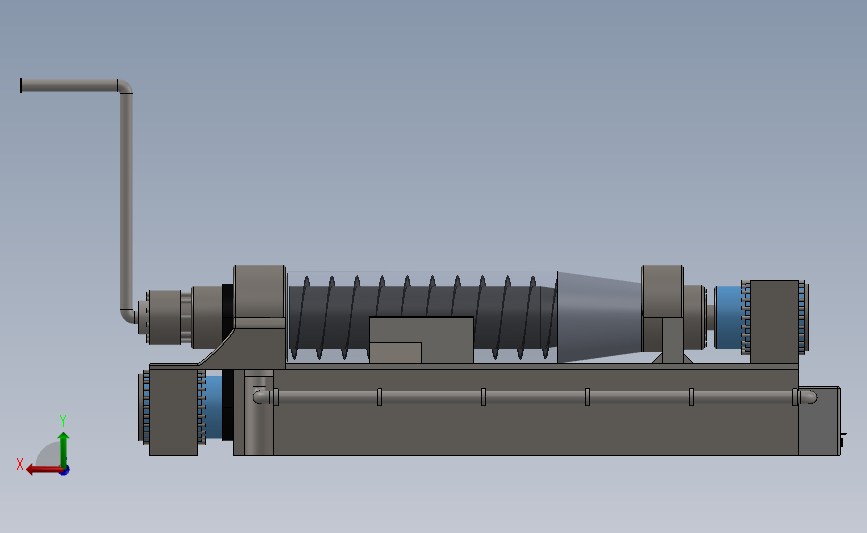Screen dimensions: 867x533
Task: Select the long horizontal pipe on the base
Action: pyautogui.click(x=535, y=397)
